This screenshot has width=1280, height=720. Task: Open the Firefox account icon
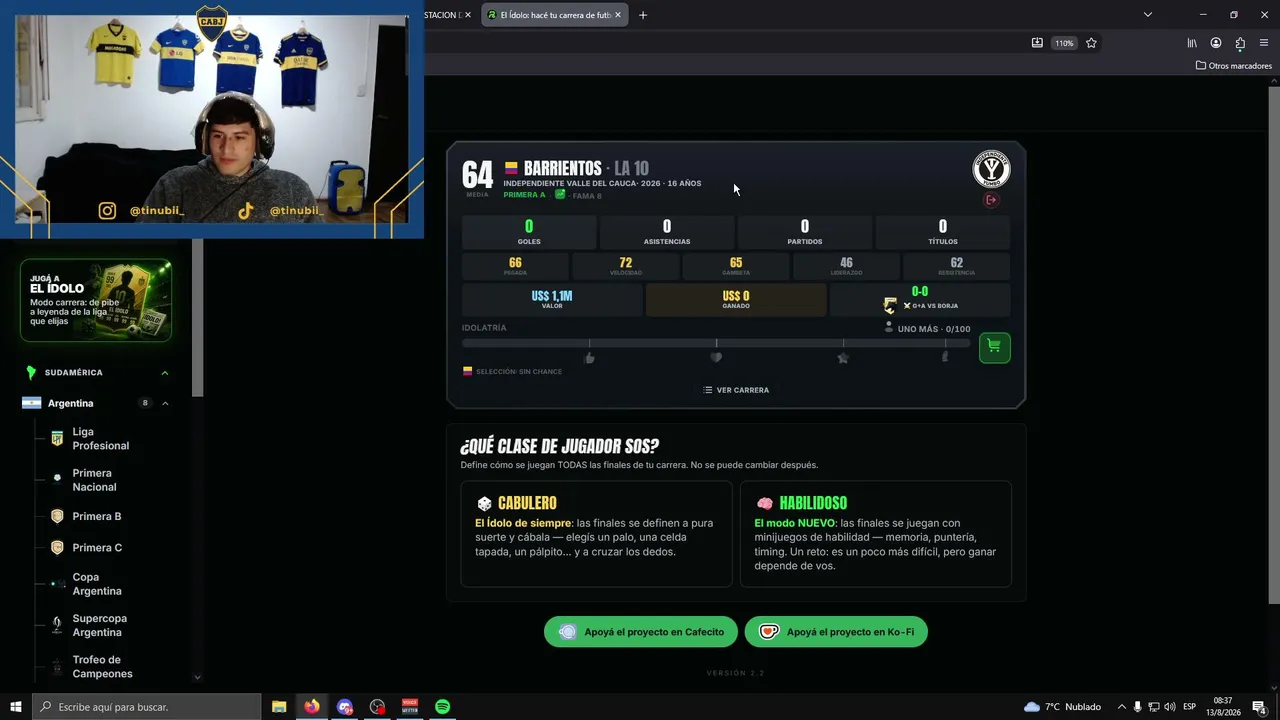(1216, 43)
